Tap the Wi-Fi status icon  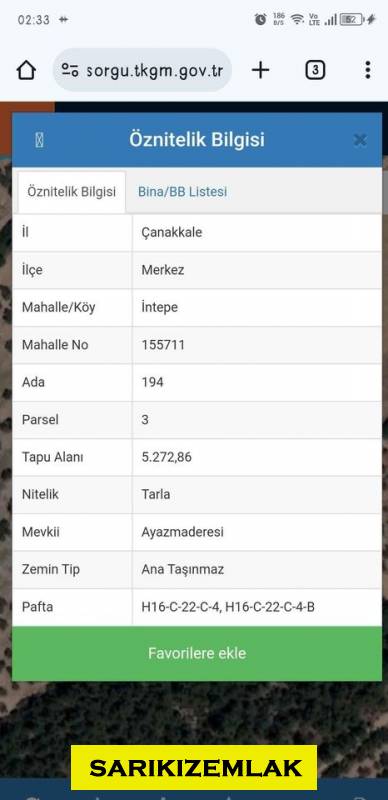coord(297,19)
